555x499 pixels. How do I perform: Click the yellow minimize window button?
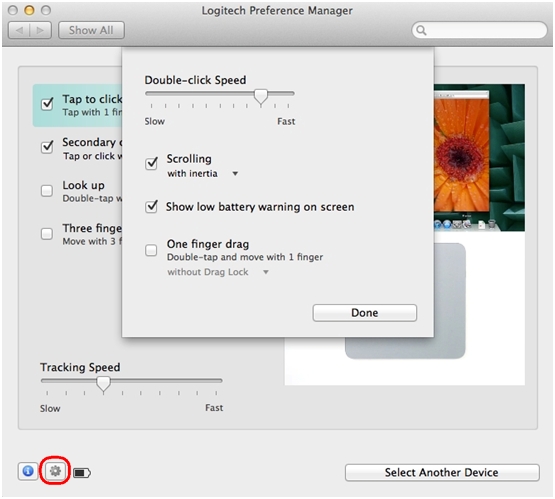29,10
